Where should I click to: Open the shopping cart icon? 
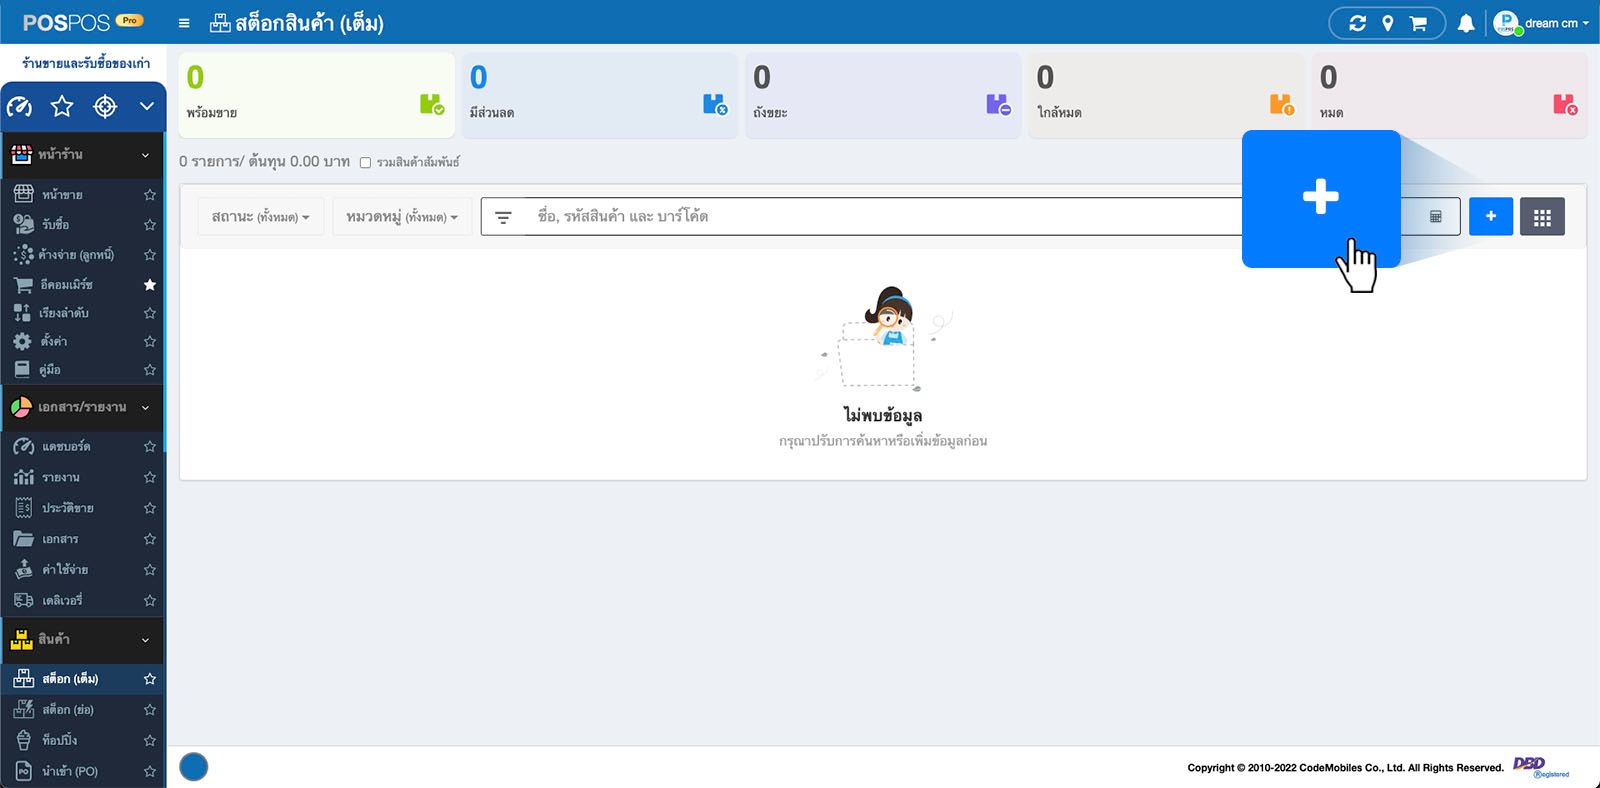pos(1418,23)
